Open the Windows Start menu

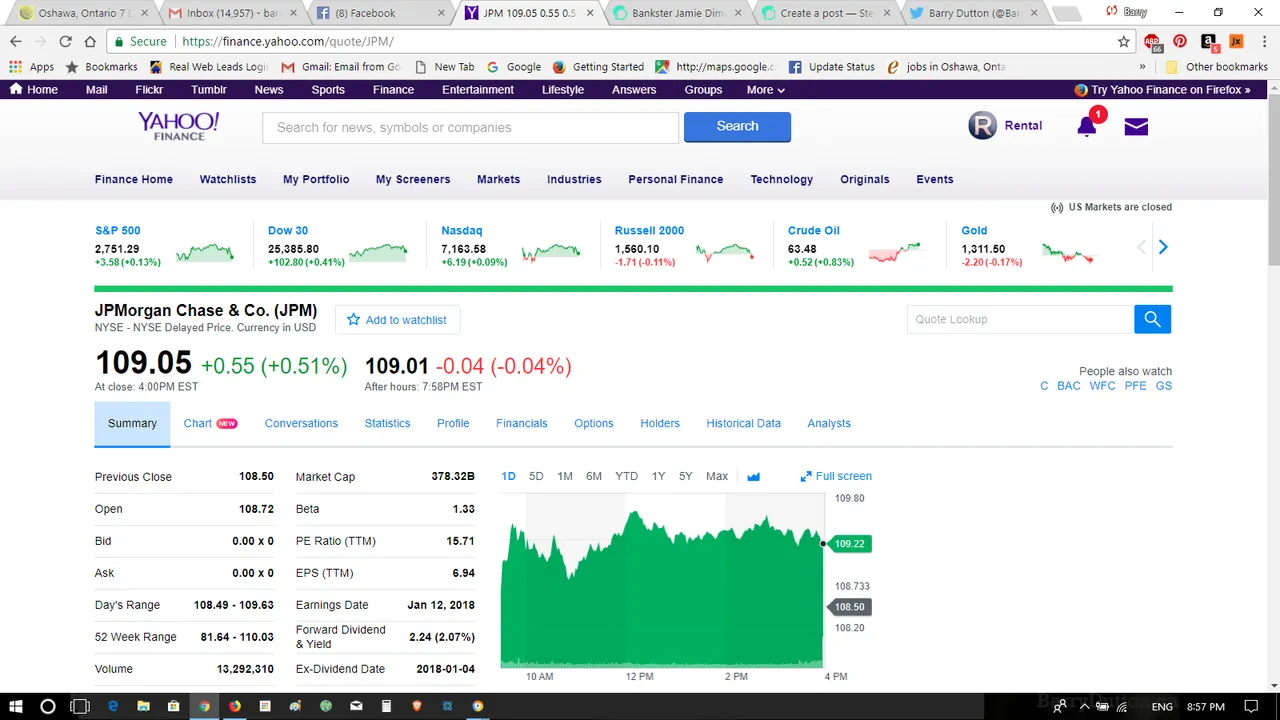tap(16, 706)
